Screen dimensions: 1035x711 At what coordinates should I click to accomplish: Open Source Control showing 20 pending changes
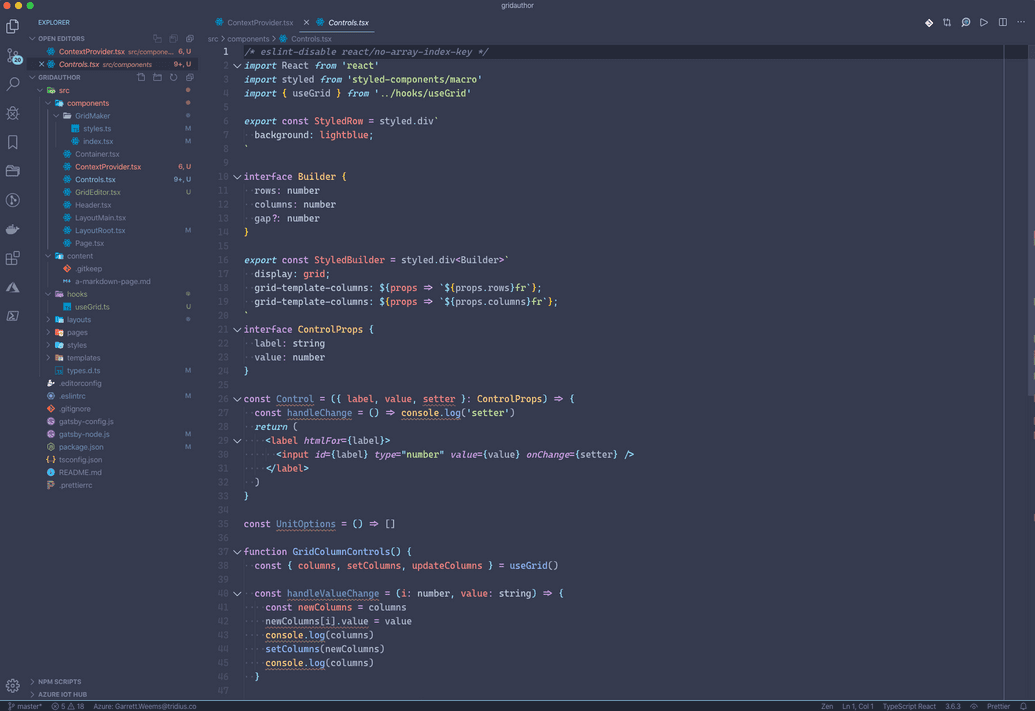click(x=12, y=54)
